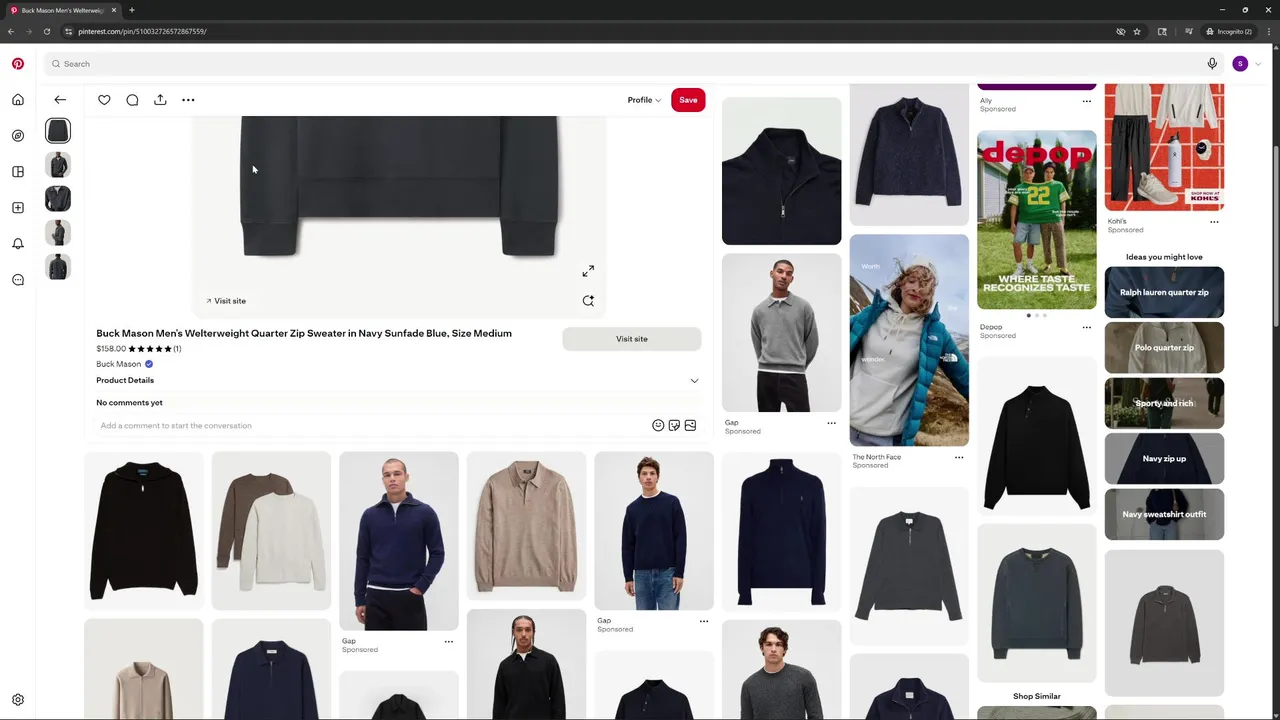The height and width of the screenshot is (720, 1280).
Task: Open options for The North Face ad
Action: pos(959,457)
